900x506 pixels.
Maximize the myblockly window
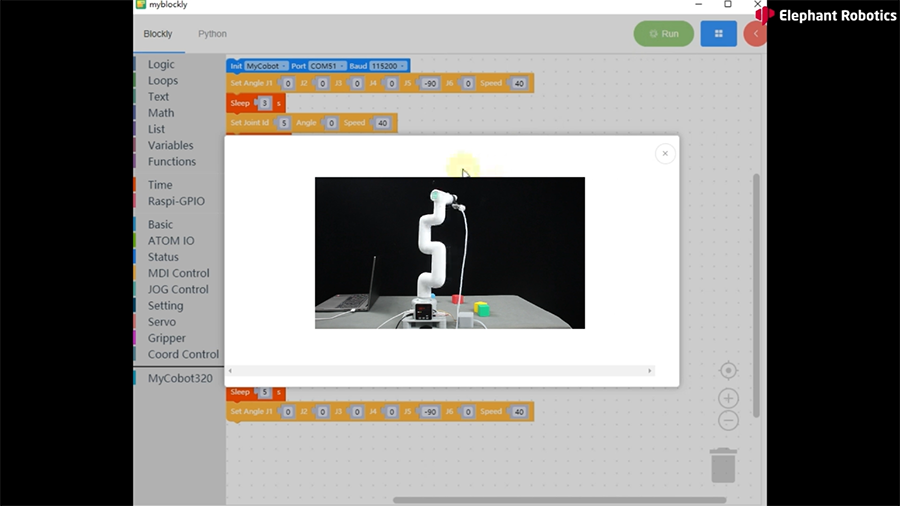[x=728, y=5]
